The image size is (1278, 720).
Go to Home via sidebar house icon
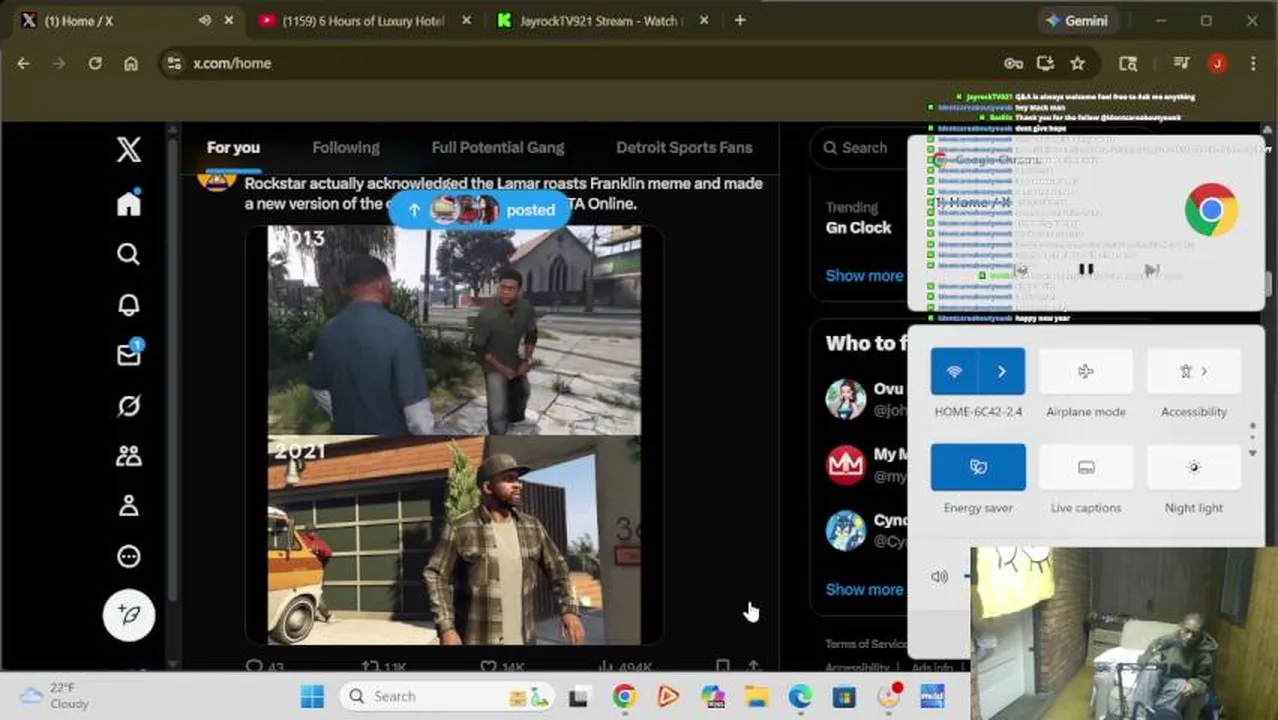pos(128,204)
